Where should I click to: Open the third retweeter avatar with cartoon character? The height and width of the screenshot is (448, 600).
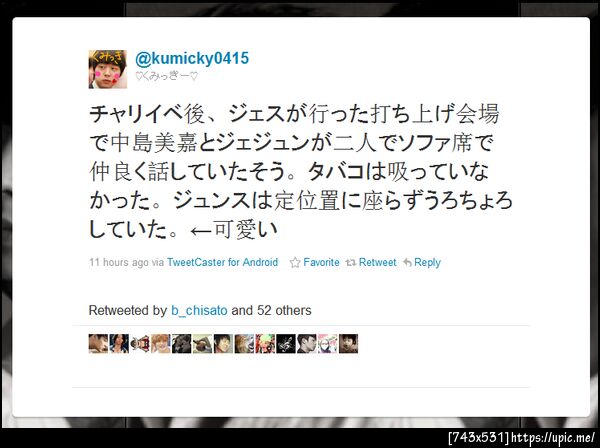pos(140,343)
